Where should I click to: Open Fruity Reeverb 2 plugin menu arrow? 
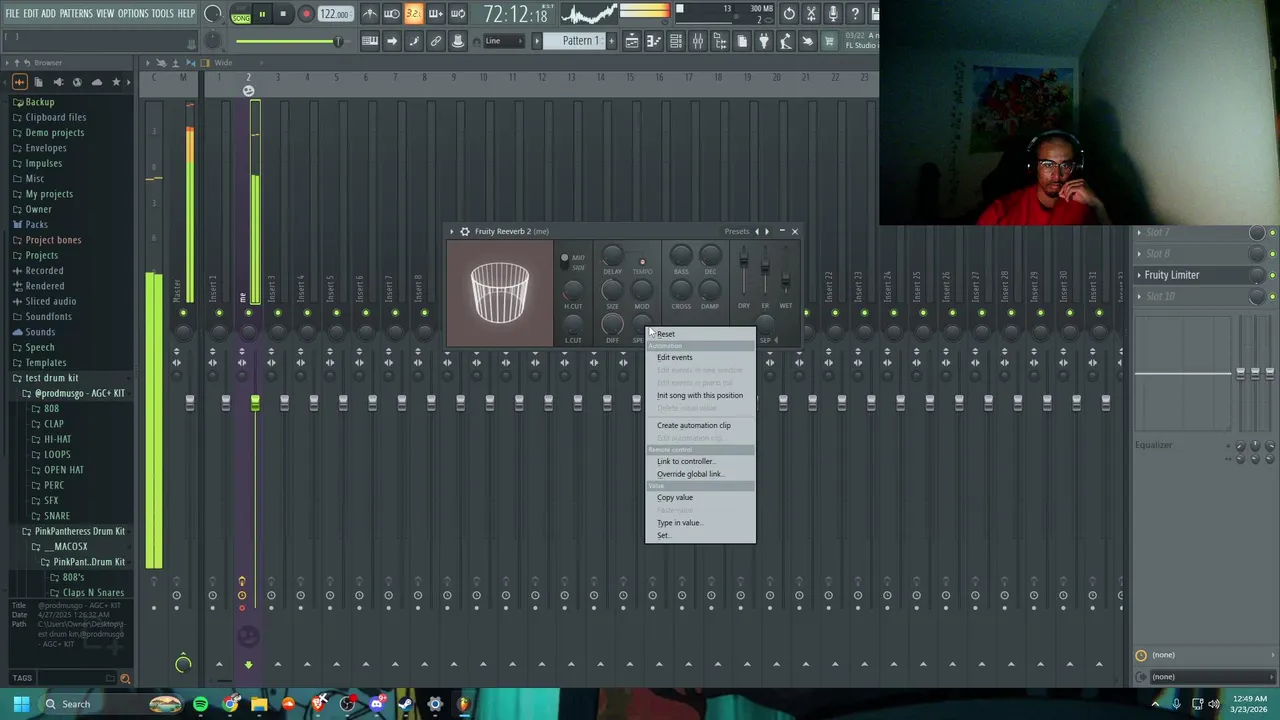click(452, 231)
